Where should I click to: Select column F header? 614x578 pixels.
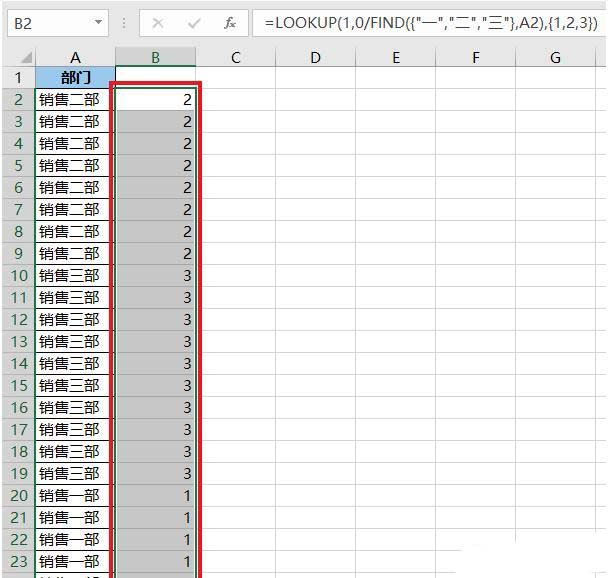pyautogui.click(x=475, y=58)
